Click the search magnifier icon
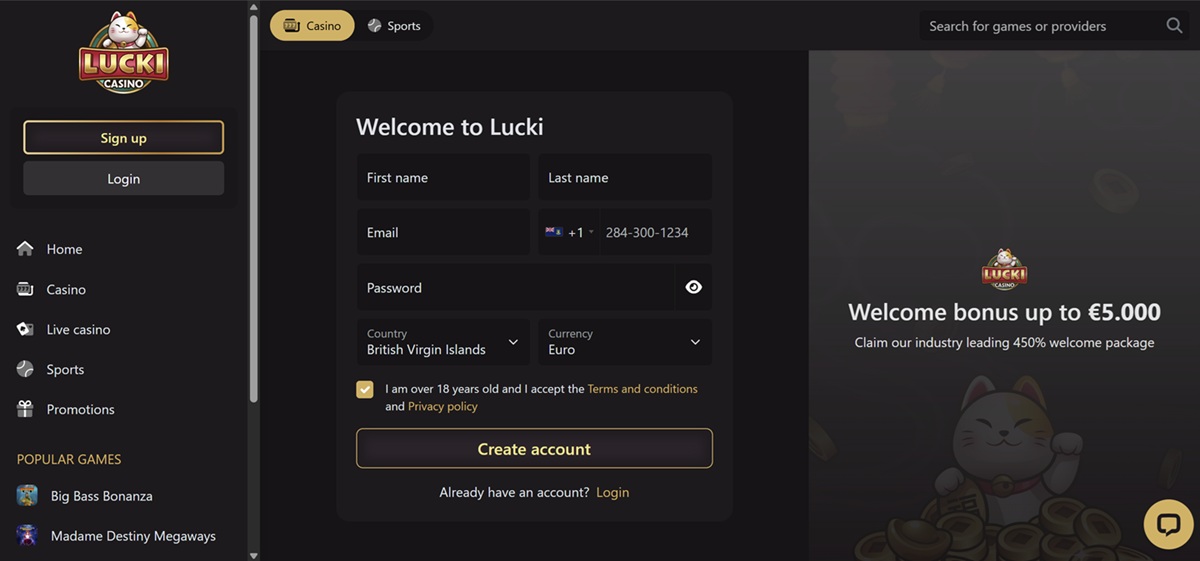 pyautogui.click(x=1174, y=26)
